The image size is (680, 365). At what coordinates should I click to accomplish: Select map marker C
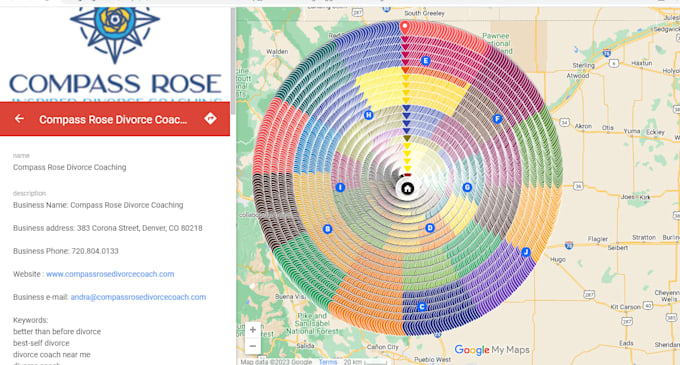tap(422, 307)
